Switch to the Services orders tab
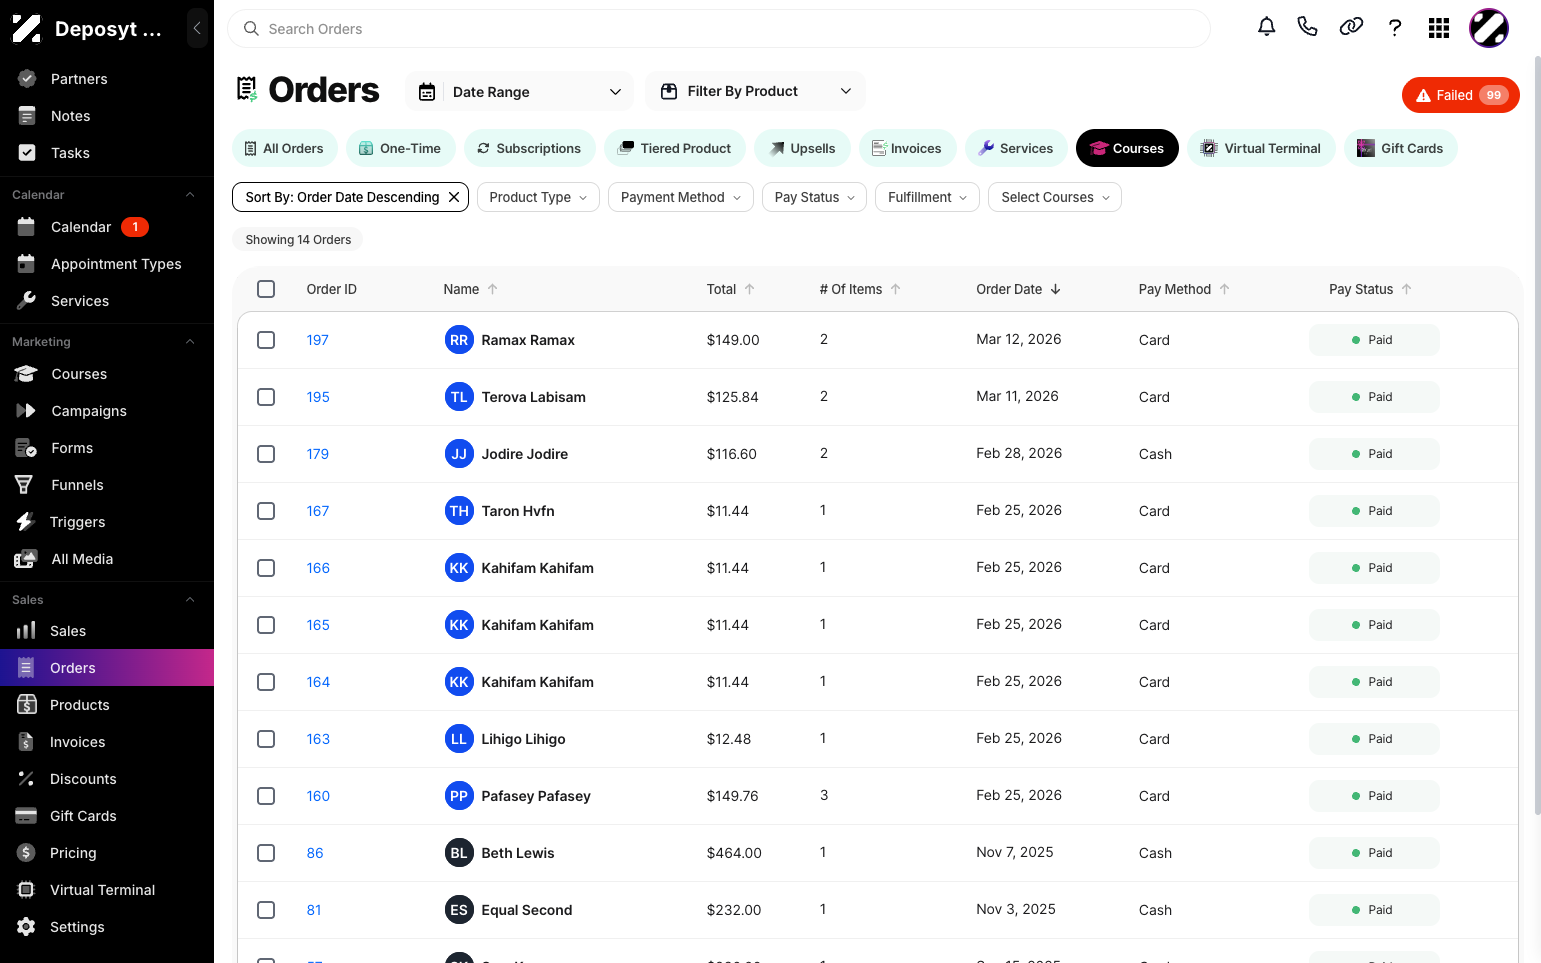Image resolution: width=1541 pixels, height=963 pixels. (1016, 148)
